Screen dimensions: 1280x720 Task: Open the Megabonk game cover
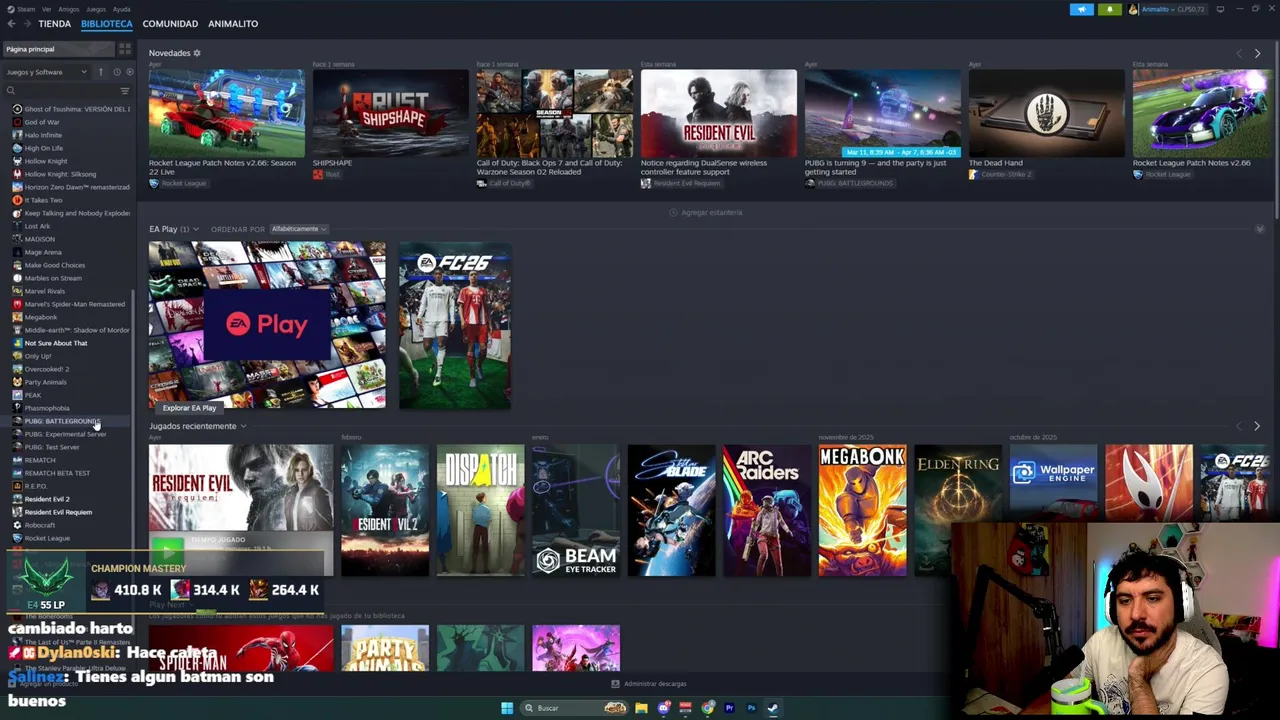click(x=862, y=510)
